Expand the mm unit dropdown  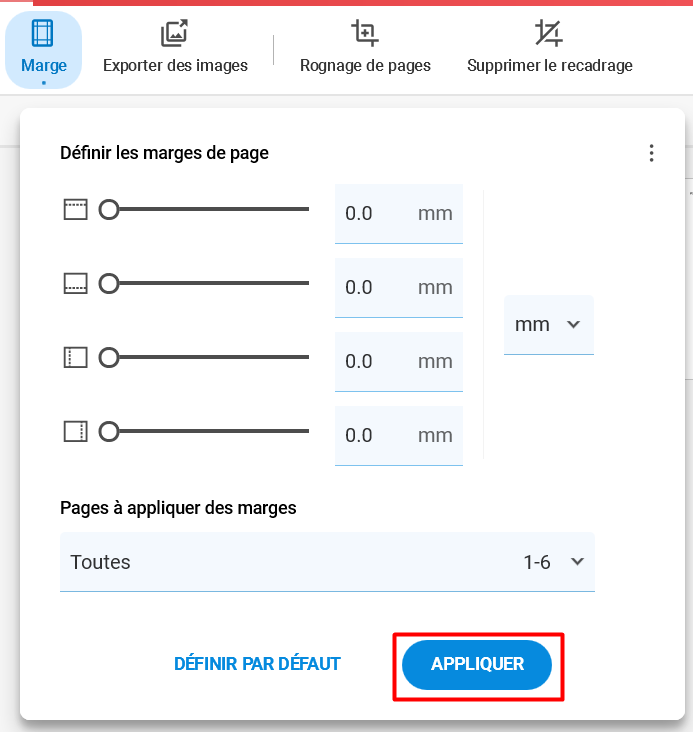pos(549,325)
